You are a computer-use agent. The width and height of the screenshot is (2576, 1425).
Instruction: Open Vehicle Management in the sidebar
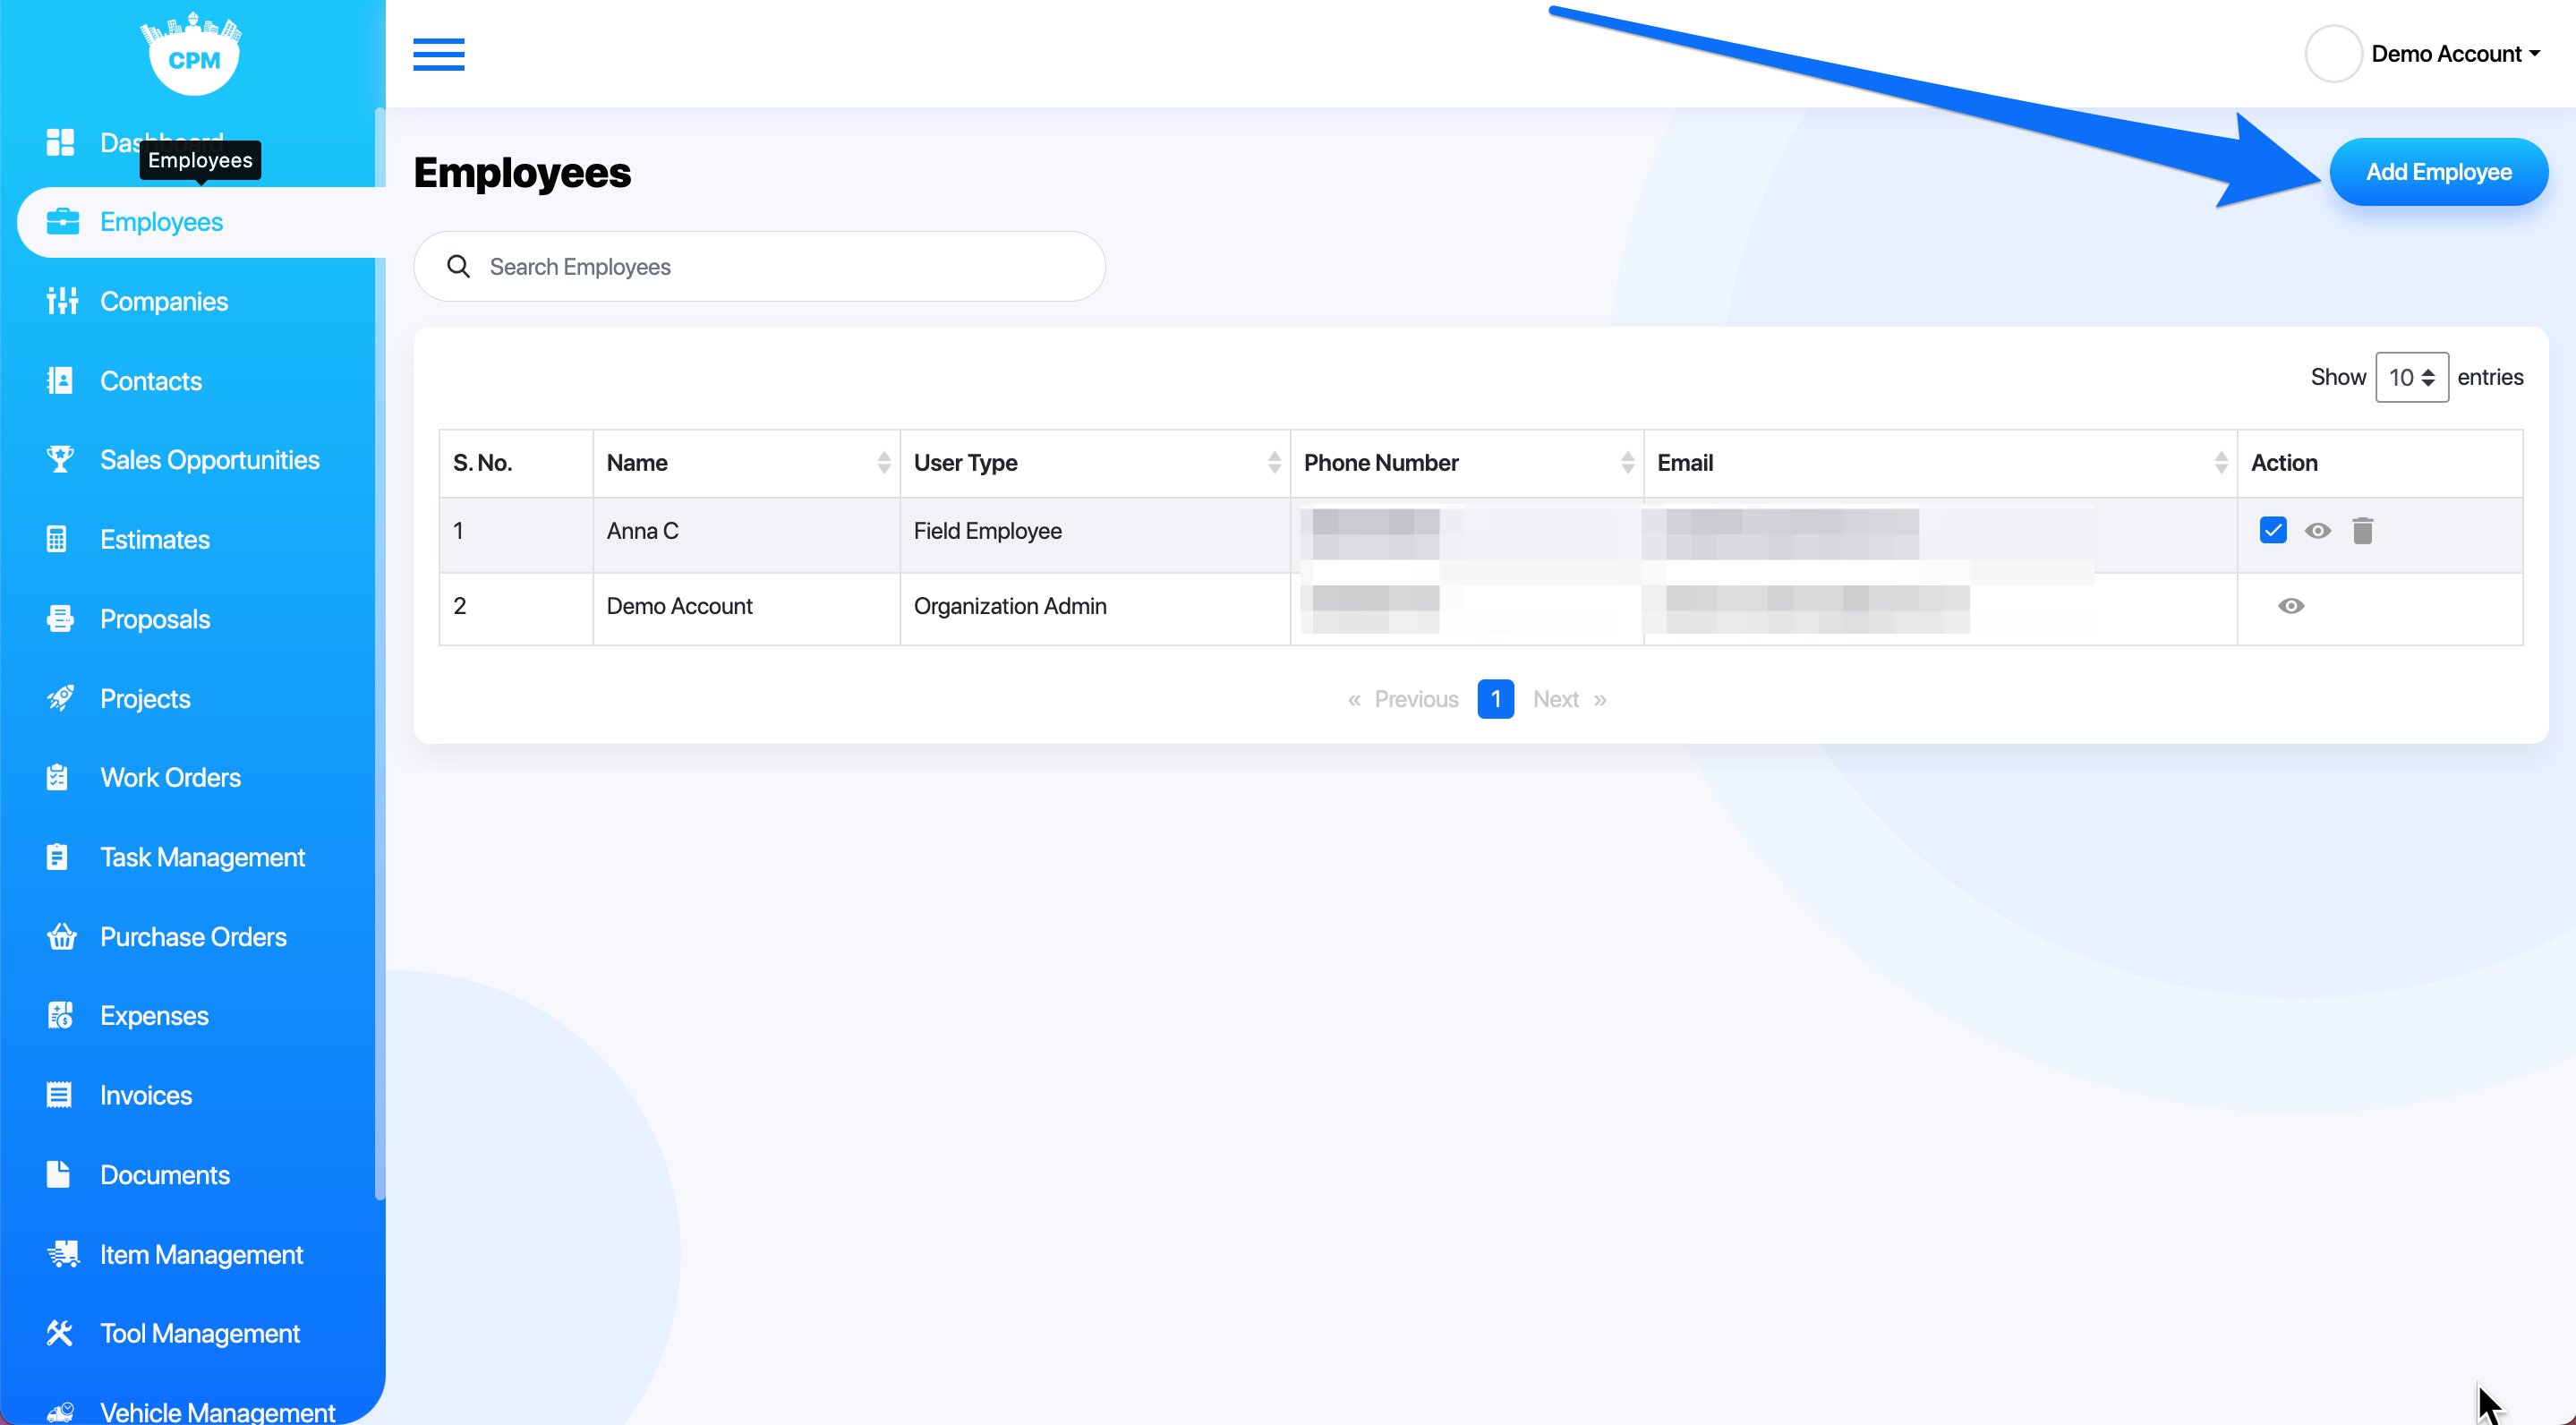coord(217,1411)
